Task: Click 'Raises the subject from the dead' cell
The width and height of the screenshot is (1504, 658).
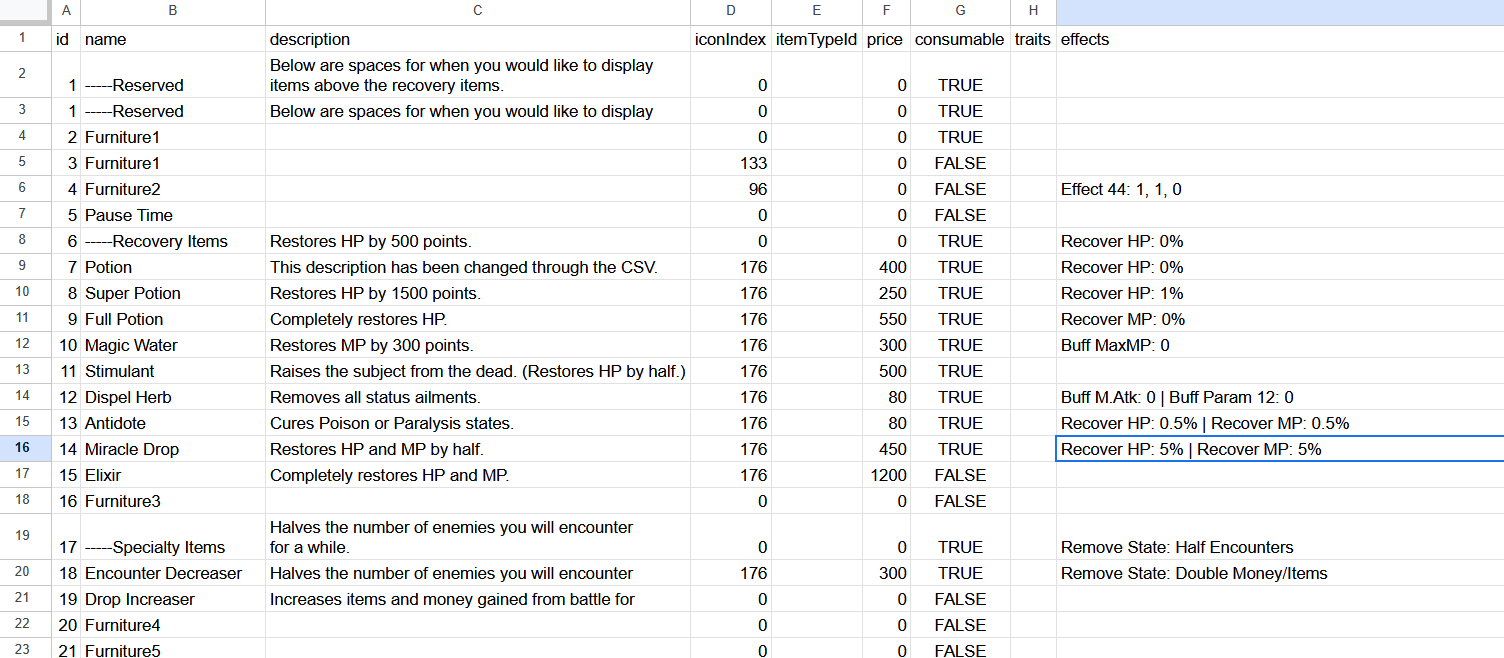Action: [x=478, y=371]
